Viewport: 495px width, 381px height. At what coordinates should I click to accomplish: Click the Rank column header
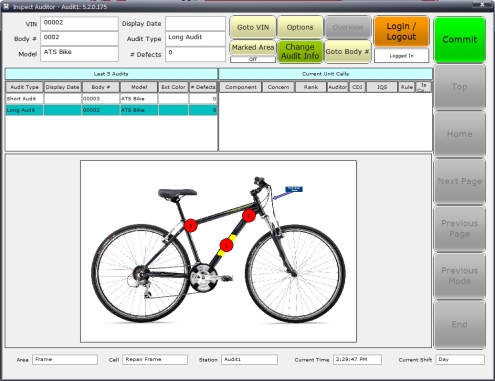click(311, 87)
